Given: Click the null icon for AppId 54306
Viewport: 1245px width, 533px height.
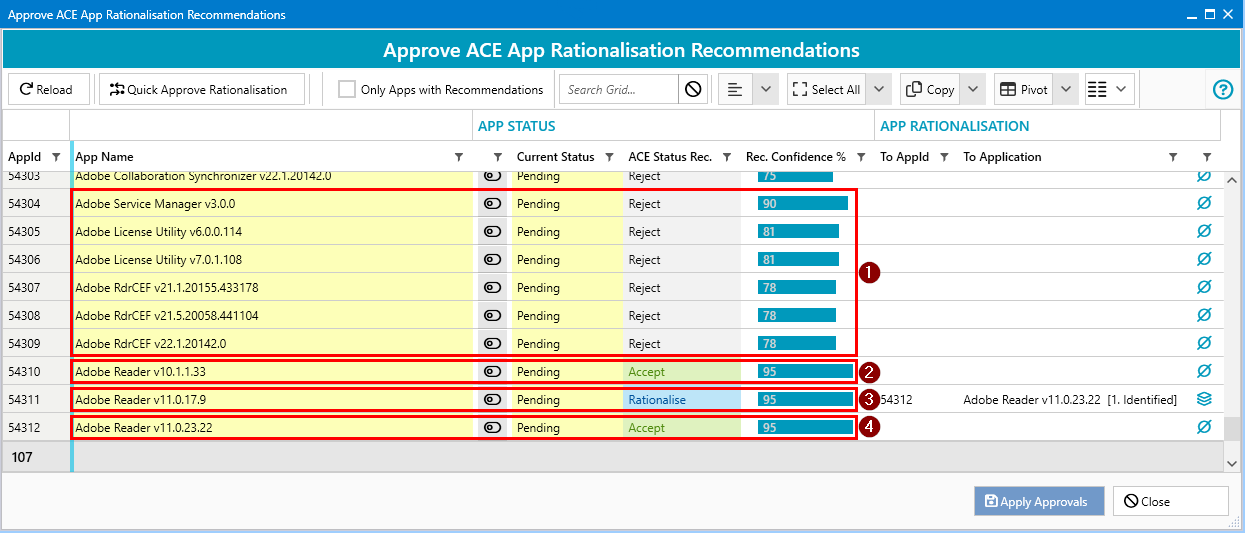Looking at the screenshot, I should tap(1204, 259).
